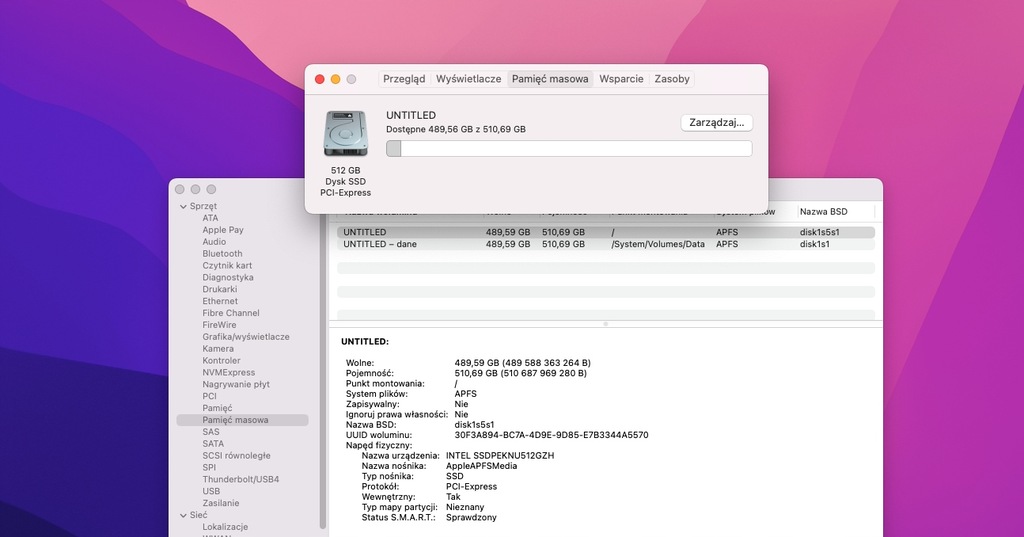Select Diagnostyka in the sidebar
Screen dimensions: 1024x537
pos(228,277)
